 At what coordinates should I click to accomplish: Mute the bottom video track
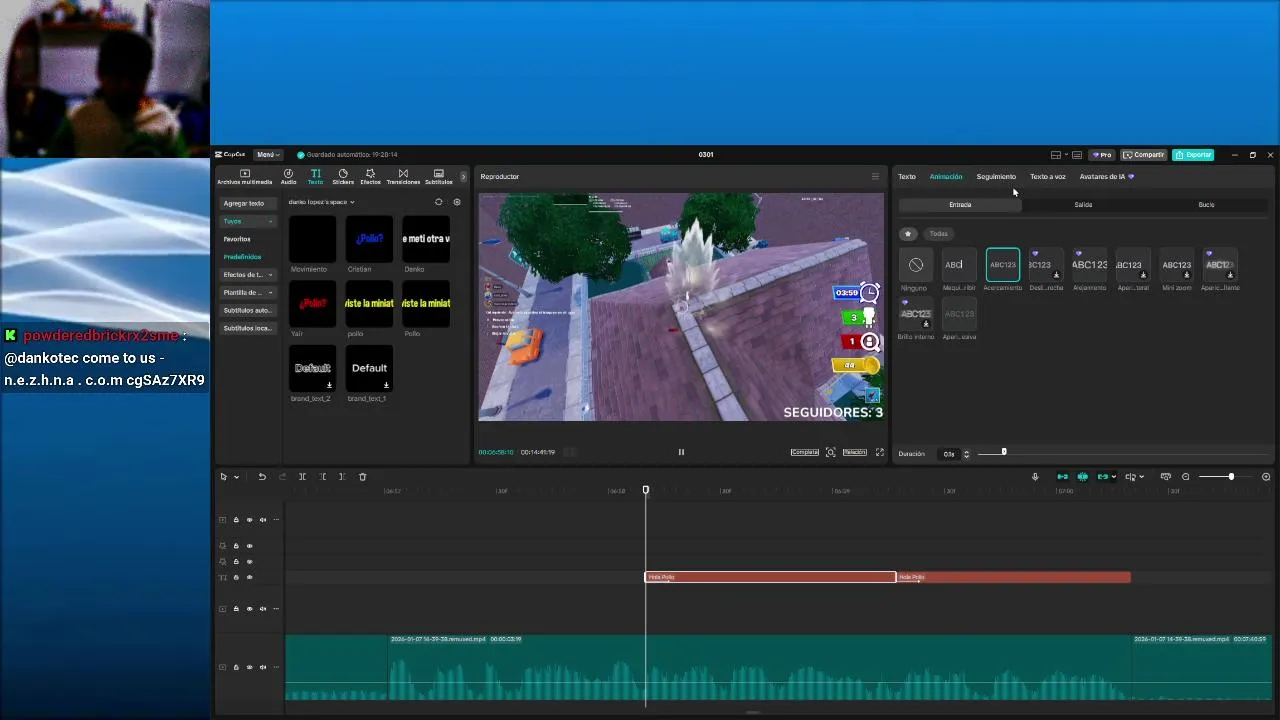tap(263, 667)
